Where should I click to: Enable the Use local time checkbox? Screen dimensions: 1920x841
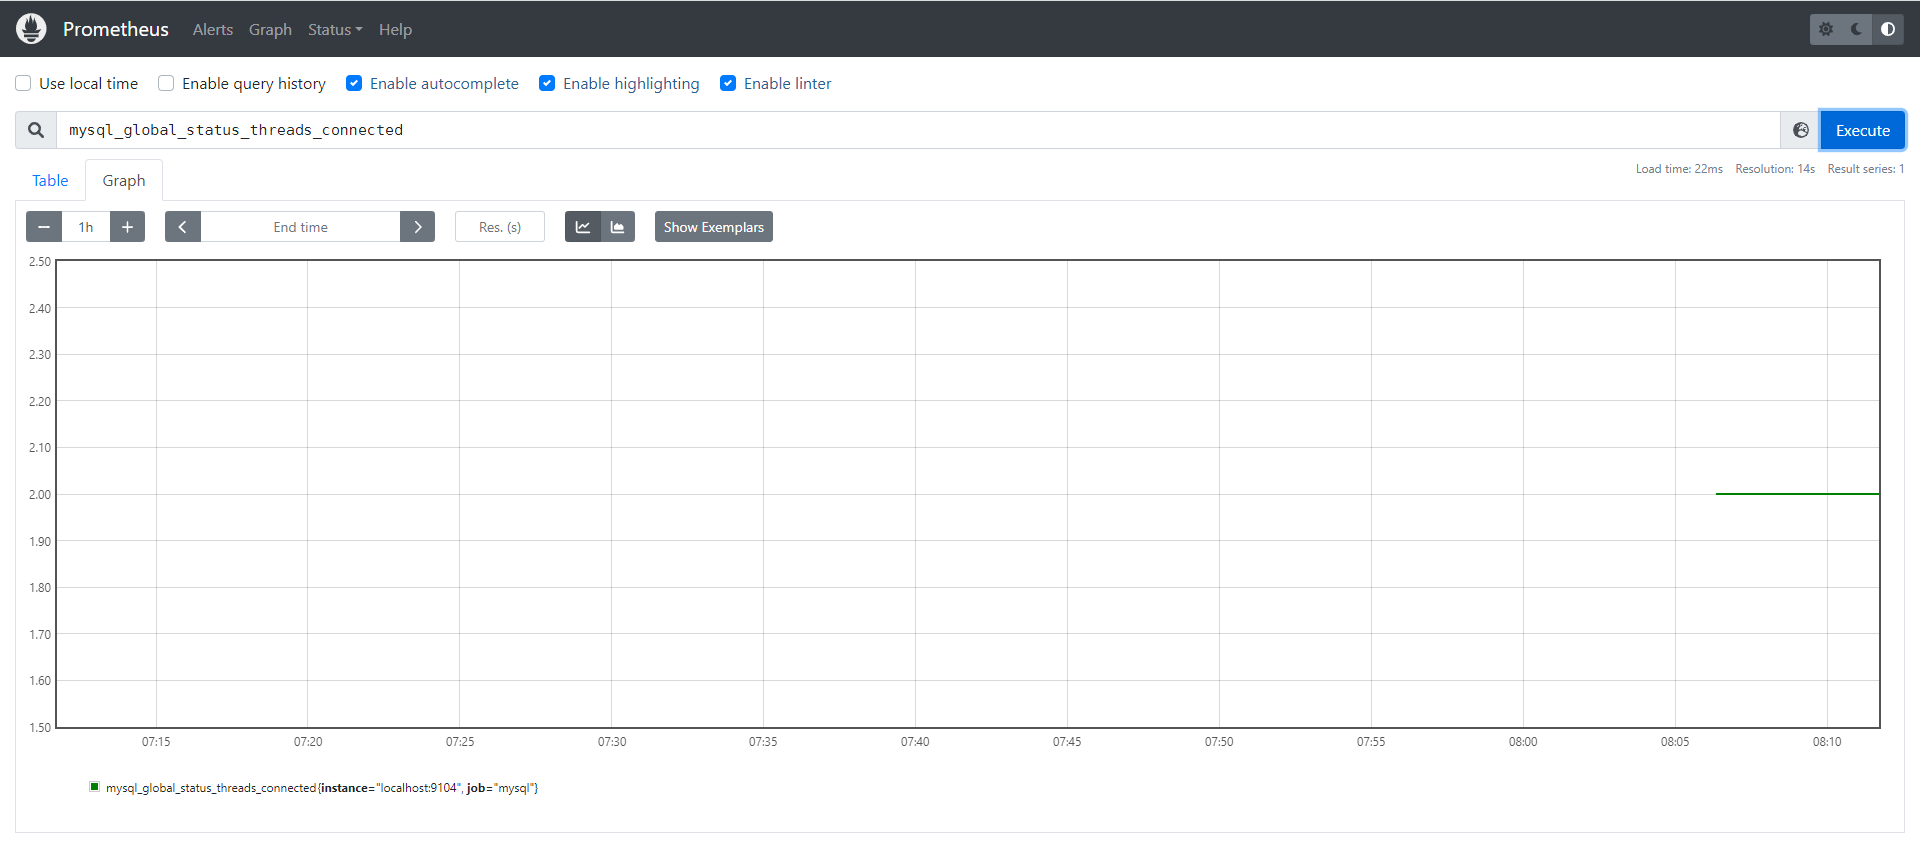click(x=23, y=83)
